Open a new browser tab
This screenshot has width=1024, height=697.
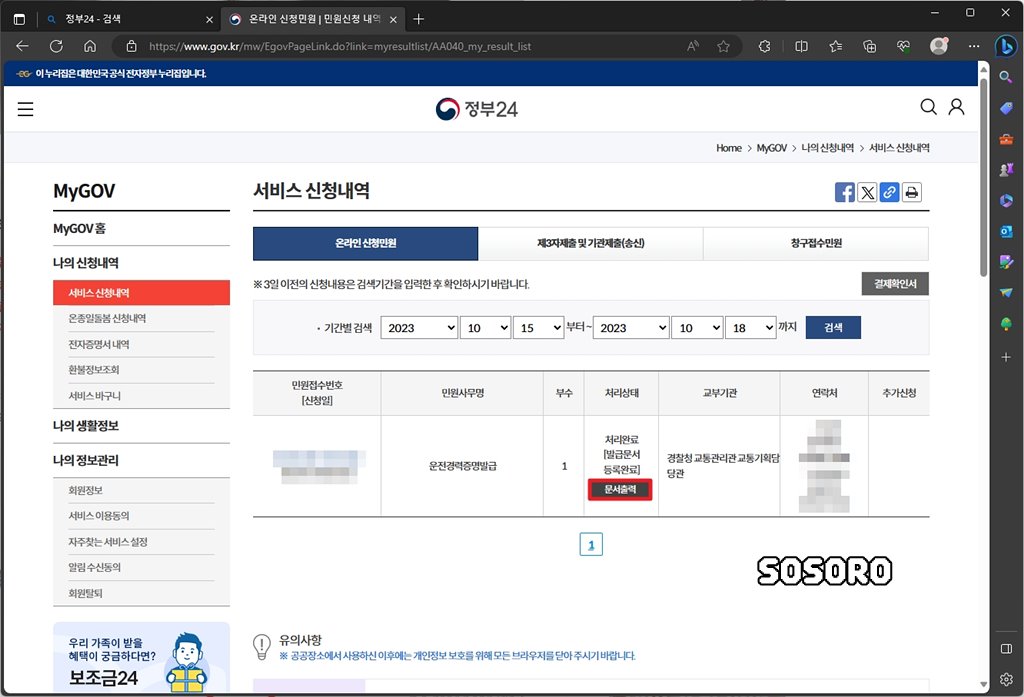tap(419, 19)
